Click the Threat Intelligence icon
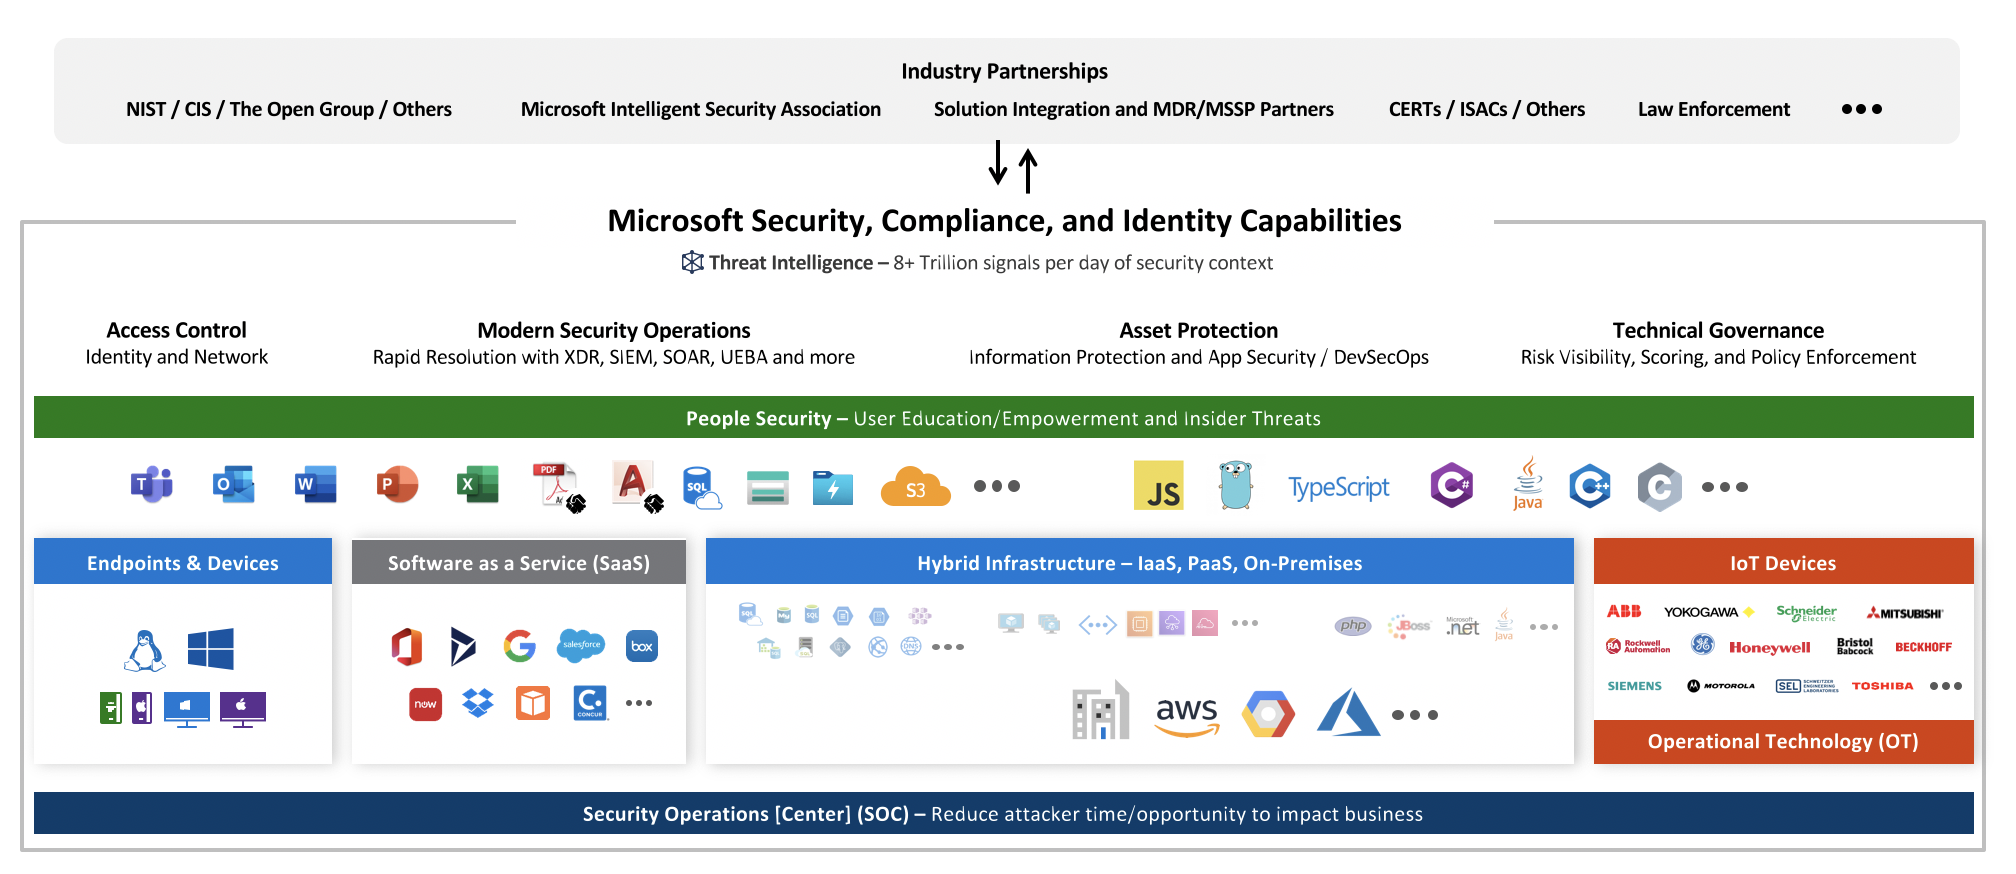Screen dimensions: 2016x874 (692, 262)
